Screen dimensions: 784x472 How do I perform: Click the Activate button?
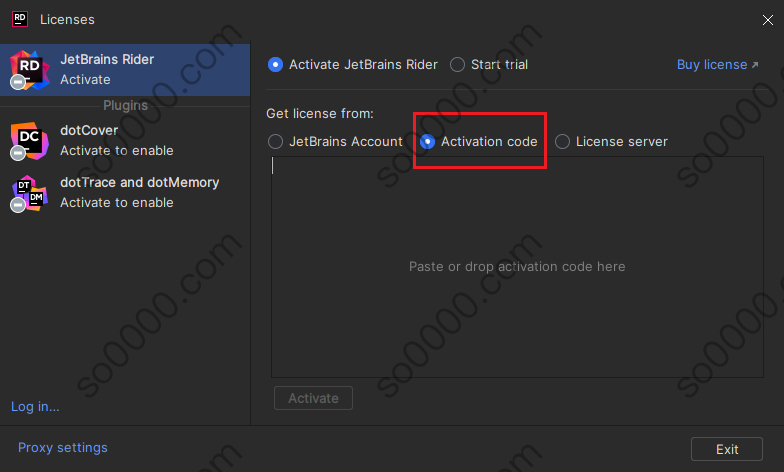[313, 398]
